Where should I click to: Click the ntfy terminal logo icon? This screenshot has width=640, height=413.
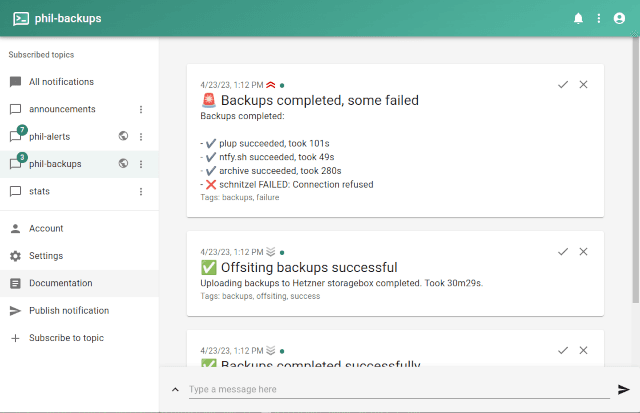(21, 18)
